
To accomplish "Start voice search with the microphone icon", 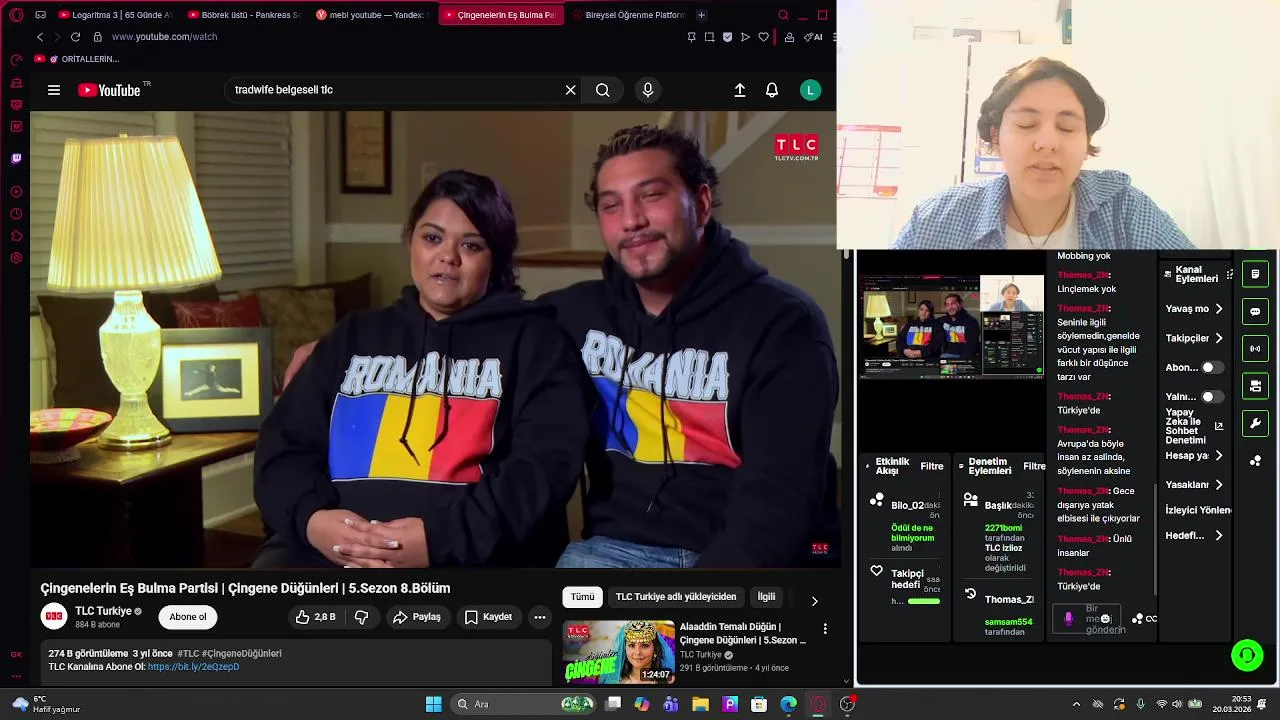I will pyautogui.click(x=648, y=90).
